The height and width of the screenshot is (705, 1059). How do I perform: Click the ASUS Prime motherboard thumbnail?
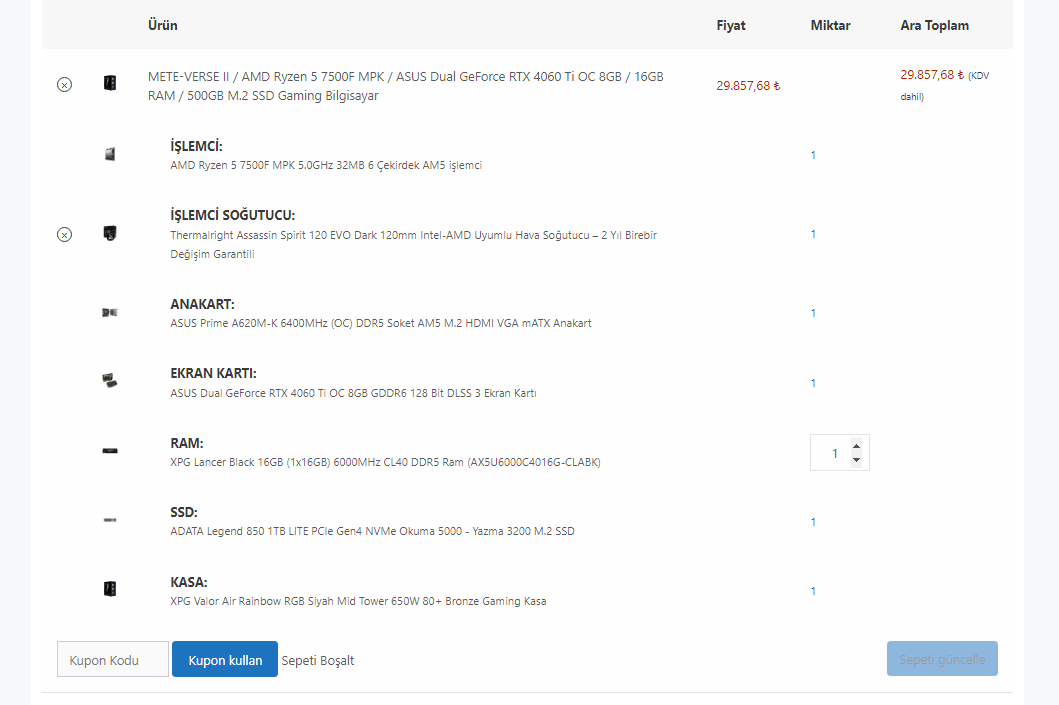110,312
